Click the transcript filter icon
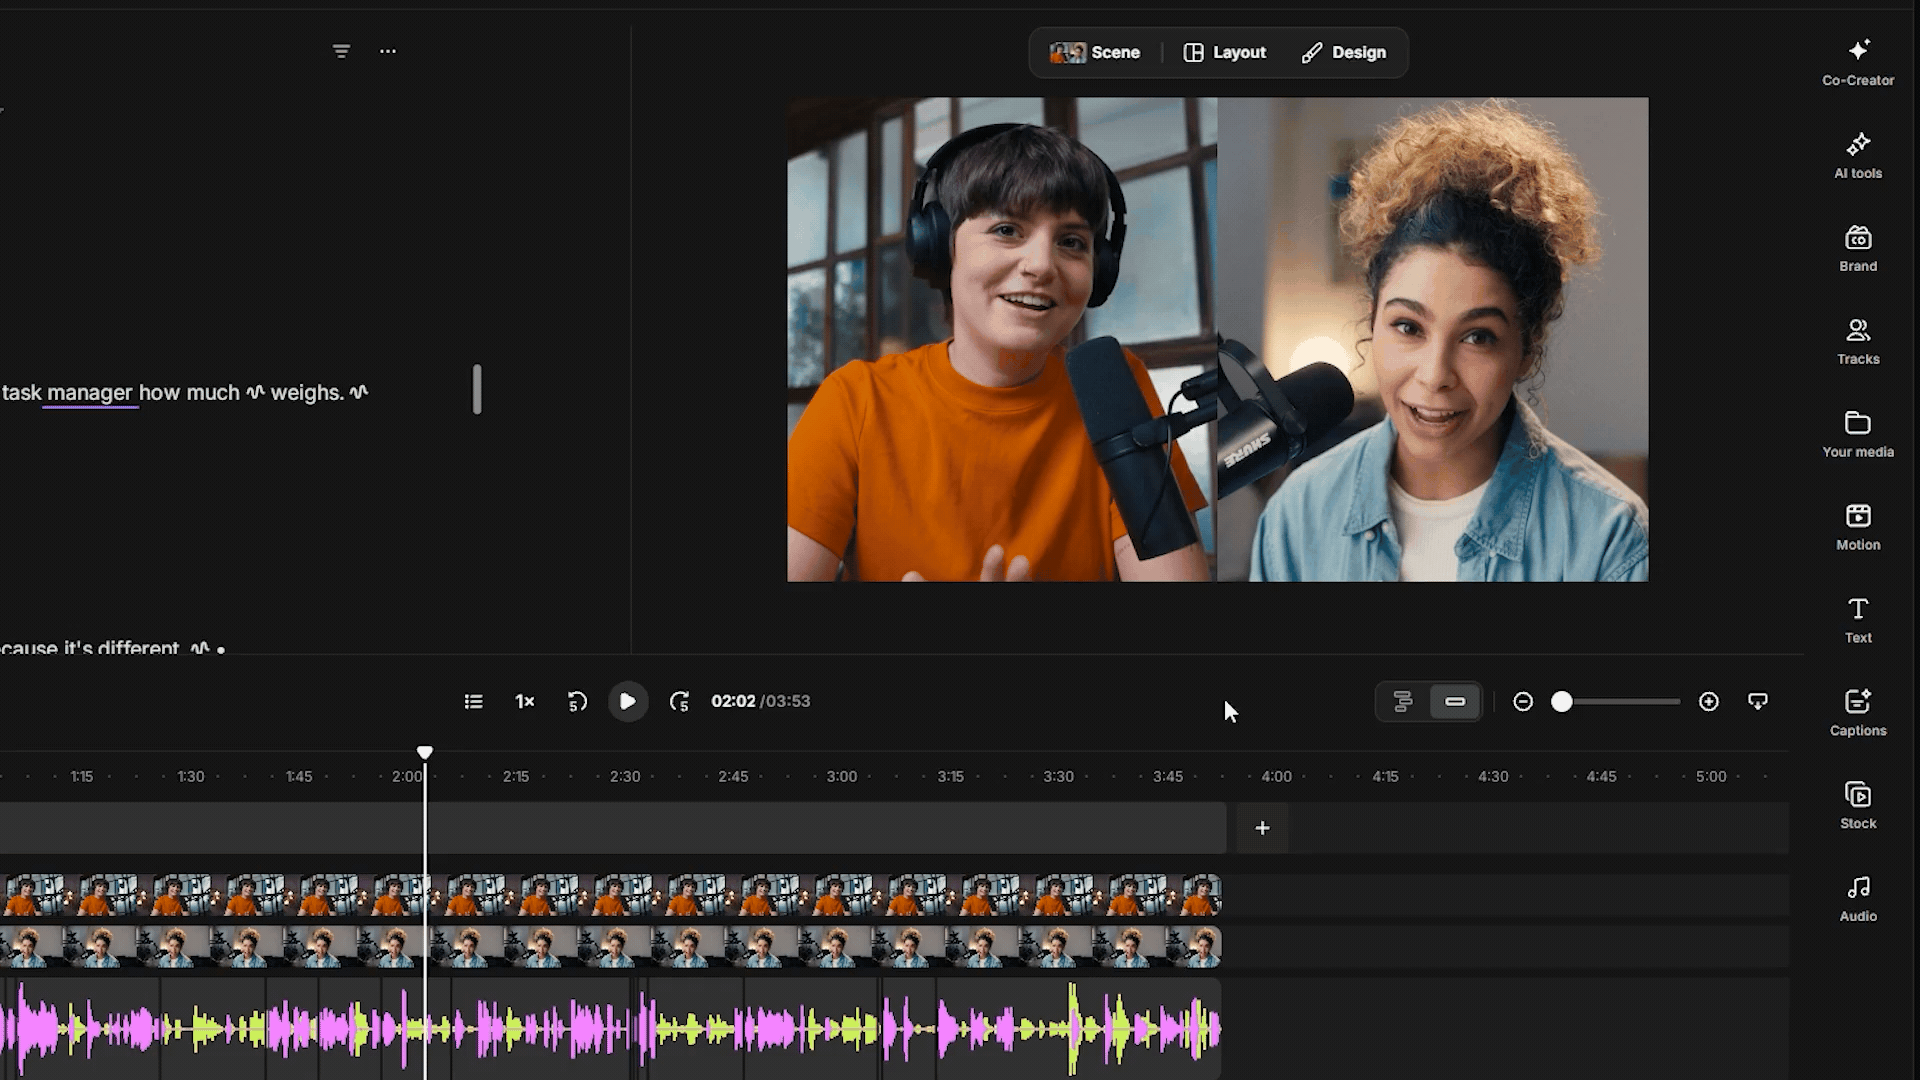 [x=341, y=51]
